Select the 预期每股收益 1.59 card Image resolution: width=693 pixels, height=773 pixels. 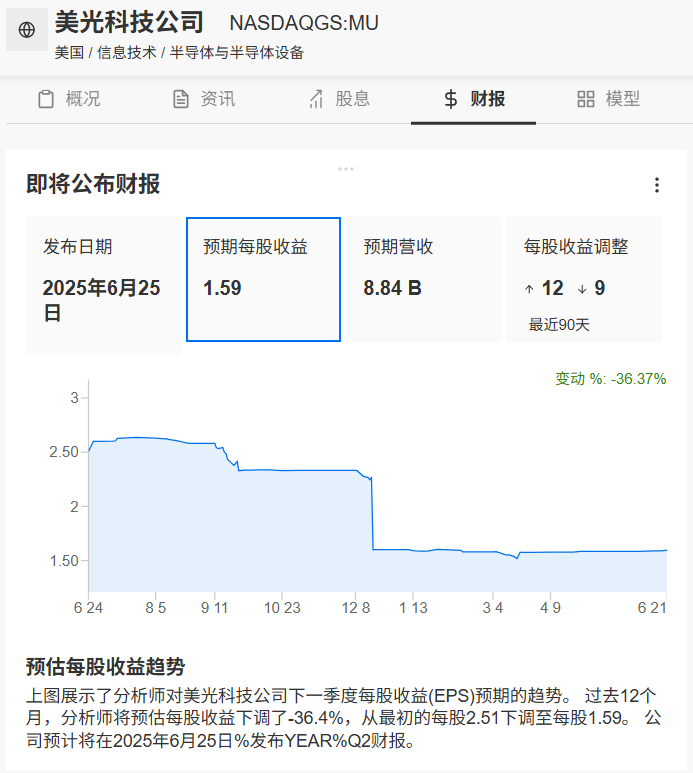[x=263, y=279]
